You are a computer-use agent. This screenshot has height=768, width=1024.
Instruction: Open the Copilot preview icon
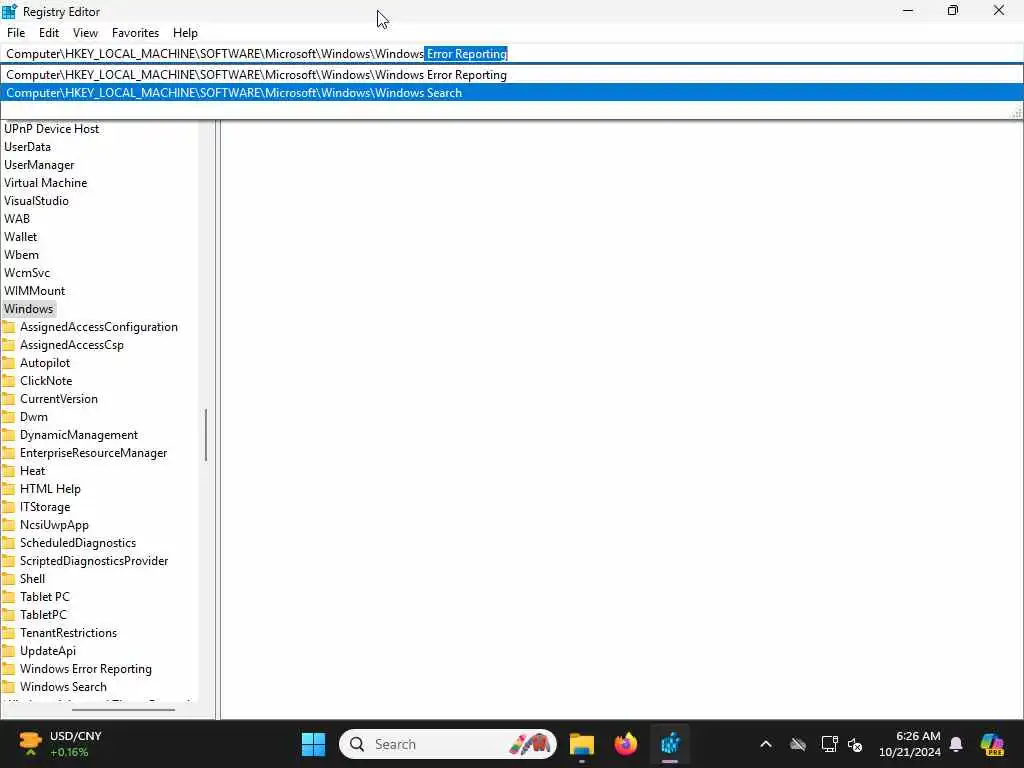coord(992,744)
